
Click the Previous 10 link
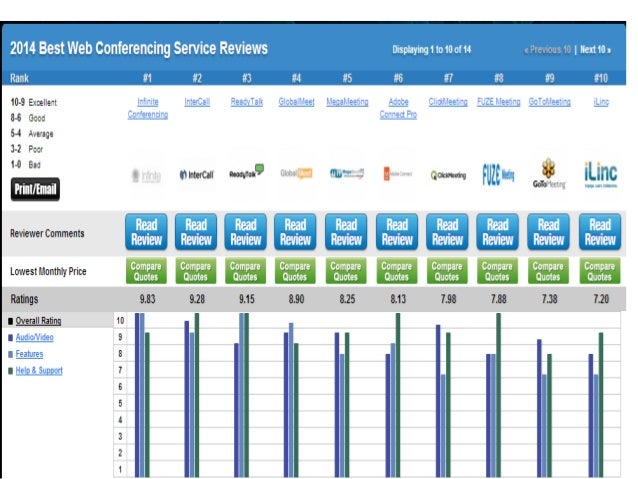pos(547,50)
